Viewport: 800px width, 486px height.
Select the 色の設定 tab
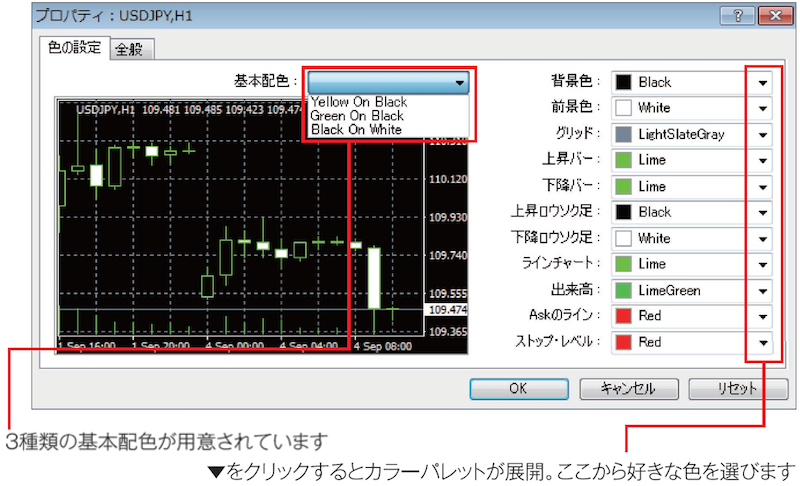74,48
